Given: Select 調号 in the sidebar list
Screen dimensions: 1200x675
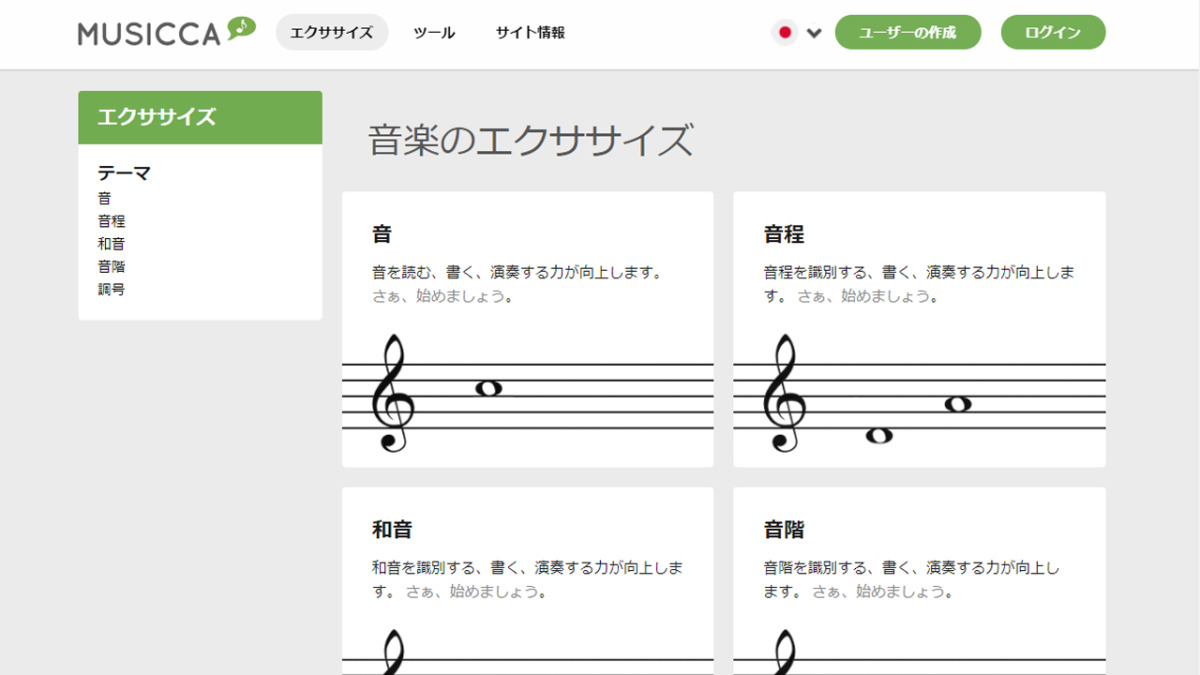Looking at the screenshot, I should pyautogui.click(x=112, y=290).
